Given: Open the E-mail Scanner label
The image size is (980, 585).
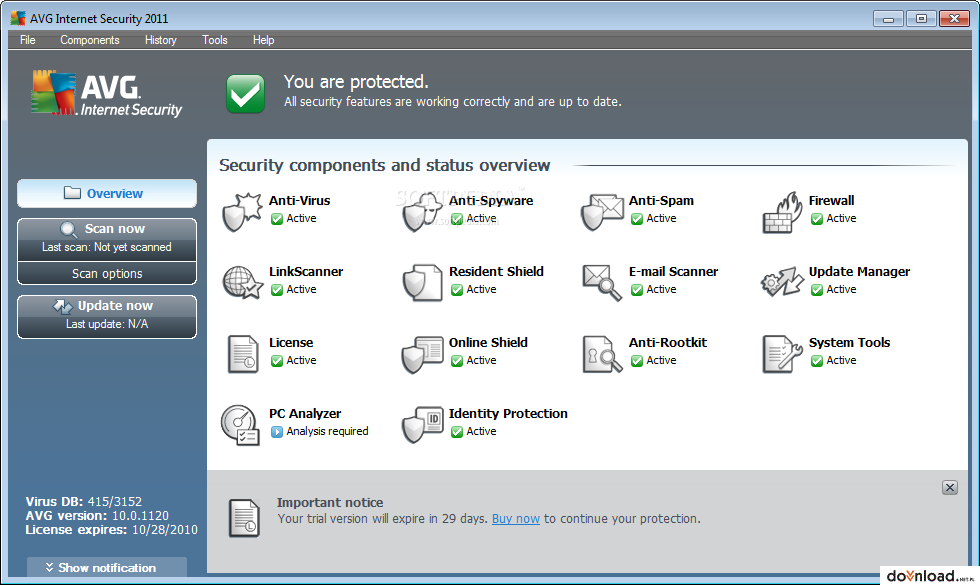Looking at the screenshot, I should [x=673, y=272].
